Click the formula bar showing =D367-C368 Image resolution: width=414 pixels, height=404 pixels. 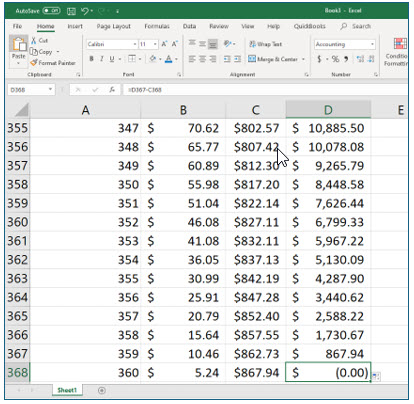(265, 90)
